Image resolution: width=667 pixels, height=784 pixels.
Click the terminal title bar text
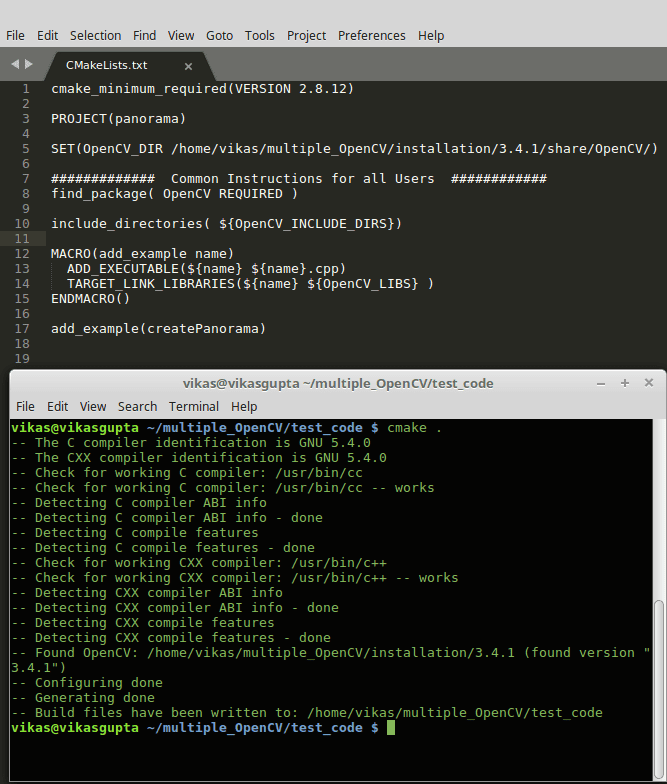tap(338, 384)
